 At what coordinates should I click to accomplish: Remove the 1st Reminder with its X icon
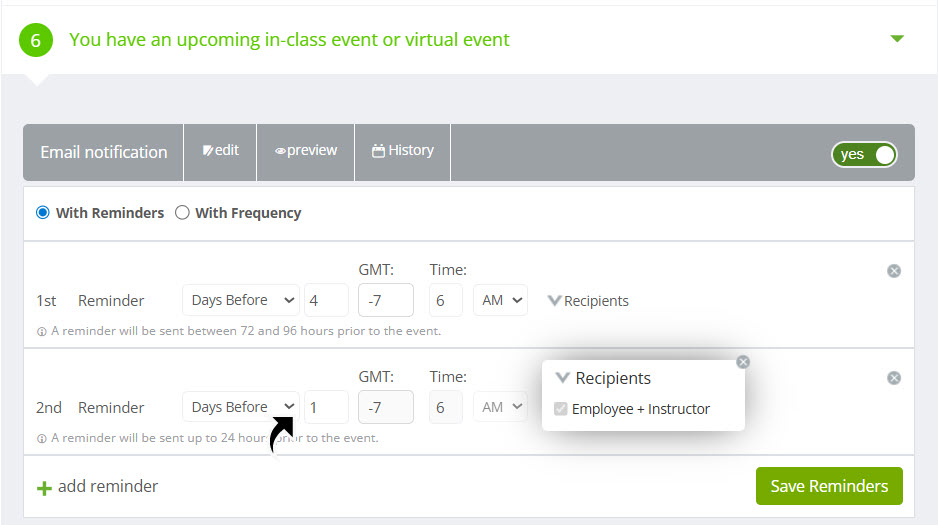click(x=894, y=271)
